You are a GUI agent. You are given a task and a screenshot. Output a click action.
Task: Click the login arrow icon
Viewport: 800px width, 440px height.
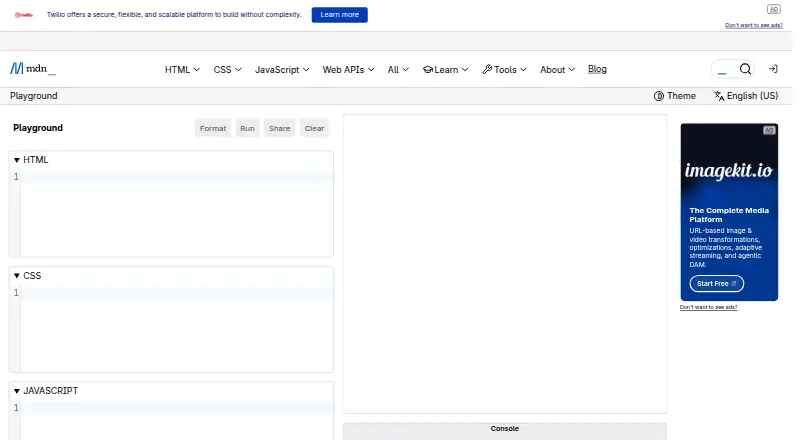[x=773, y=69]
